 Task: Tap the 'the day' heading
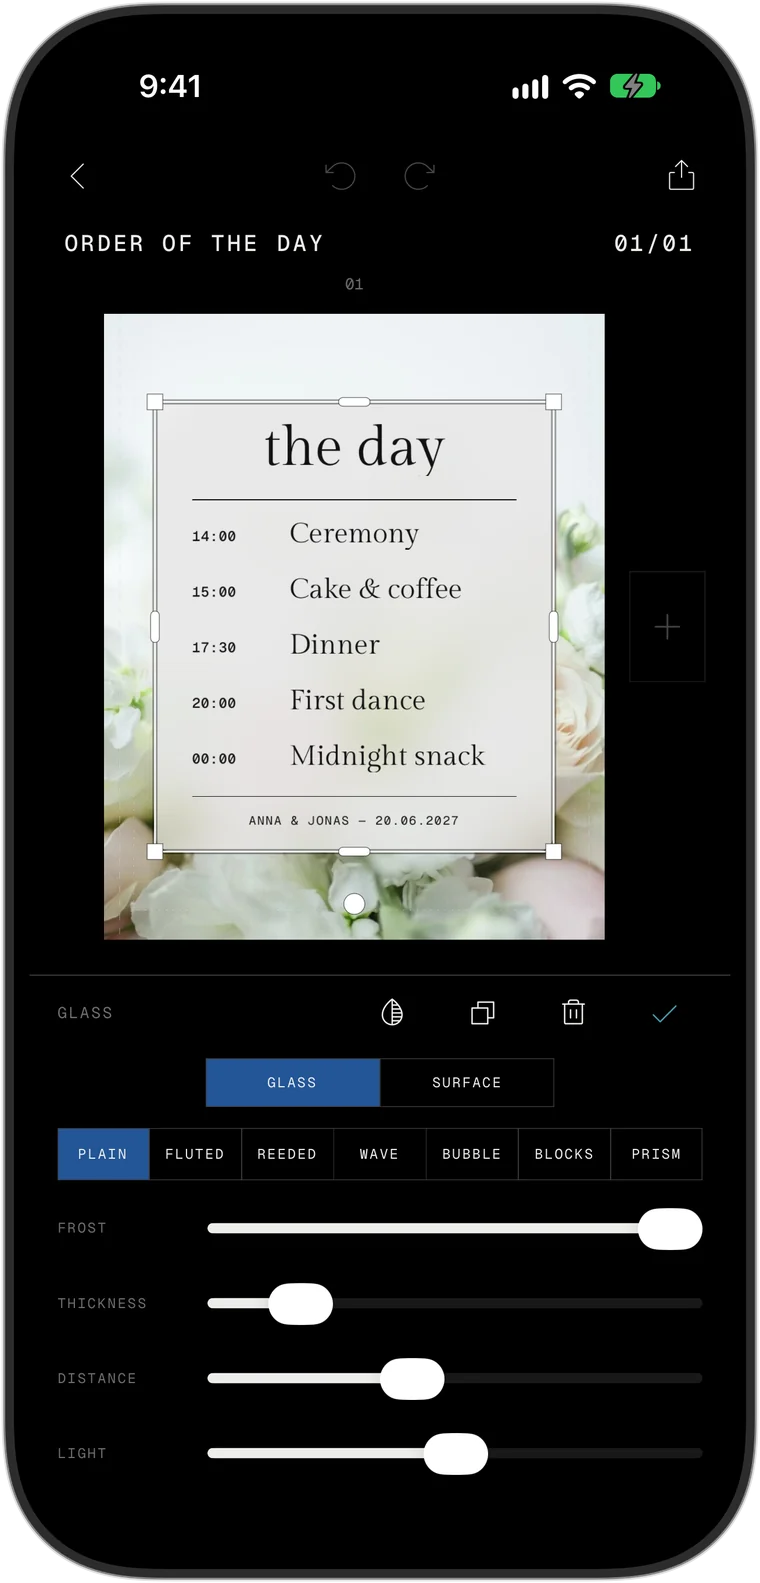pos(354,447)
